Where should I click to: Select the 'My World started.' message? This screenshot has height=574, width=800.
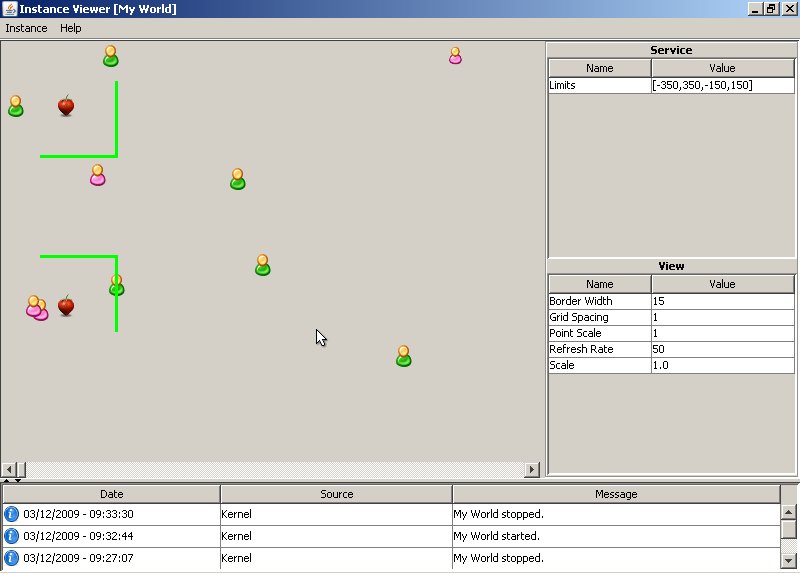[496, 536]
